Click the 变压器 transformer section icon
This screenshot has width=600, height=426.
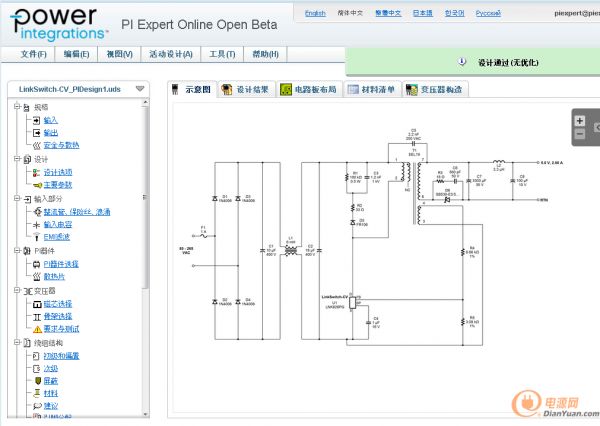click(x=28, y=292)
